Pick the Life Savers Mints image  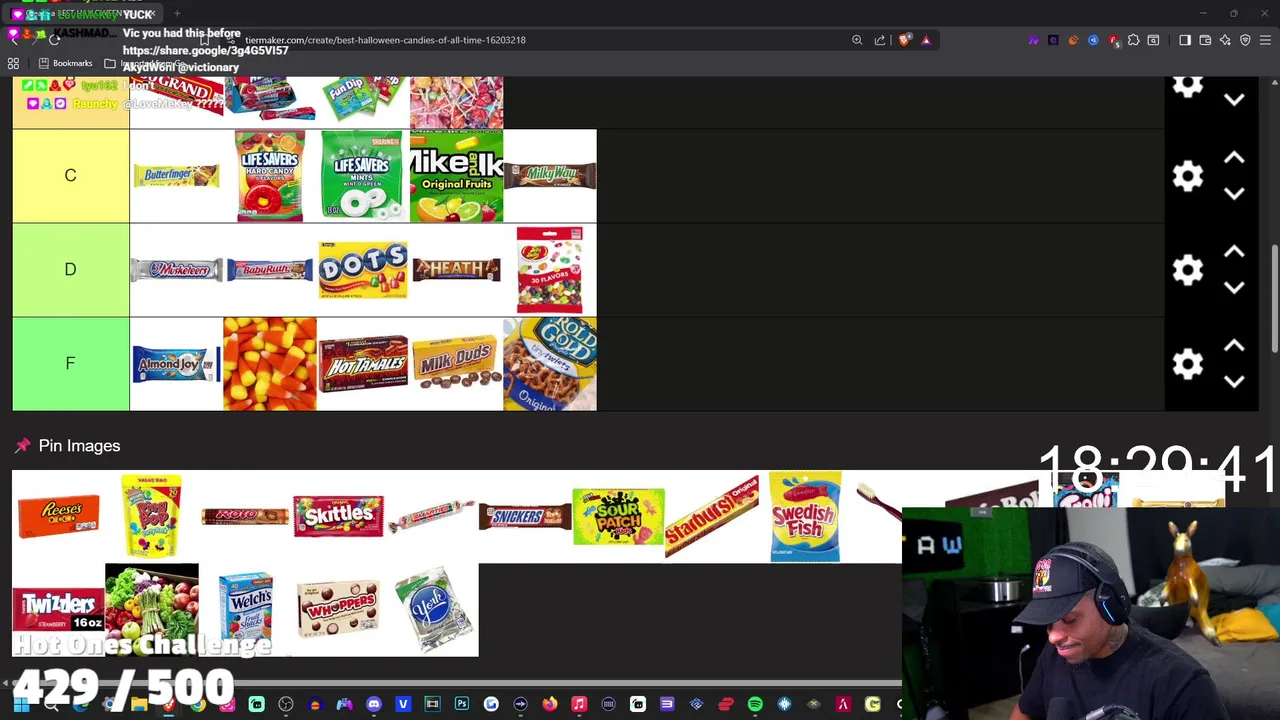363,176
